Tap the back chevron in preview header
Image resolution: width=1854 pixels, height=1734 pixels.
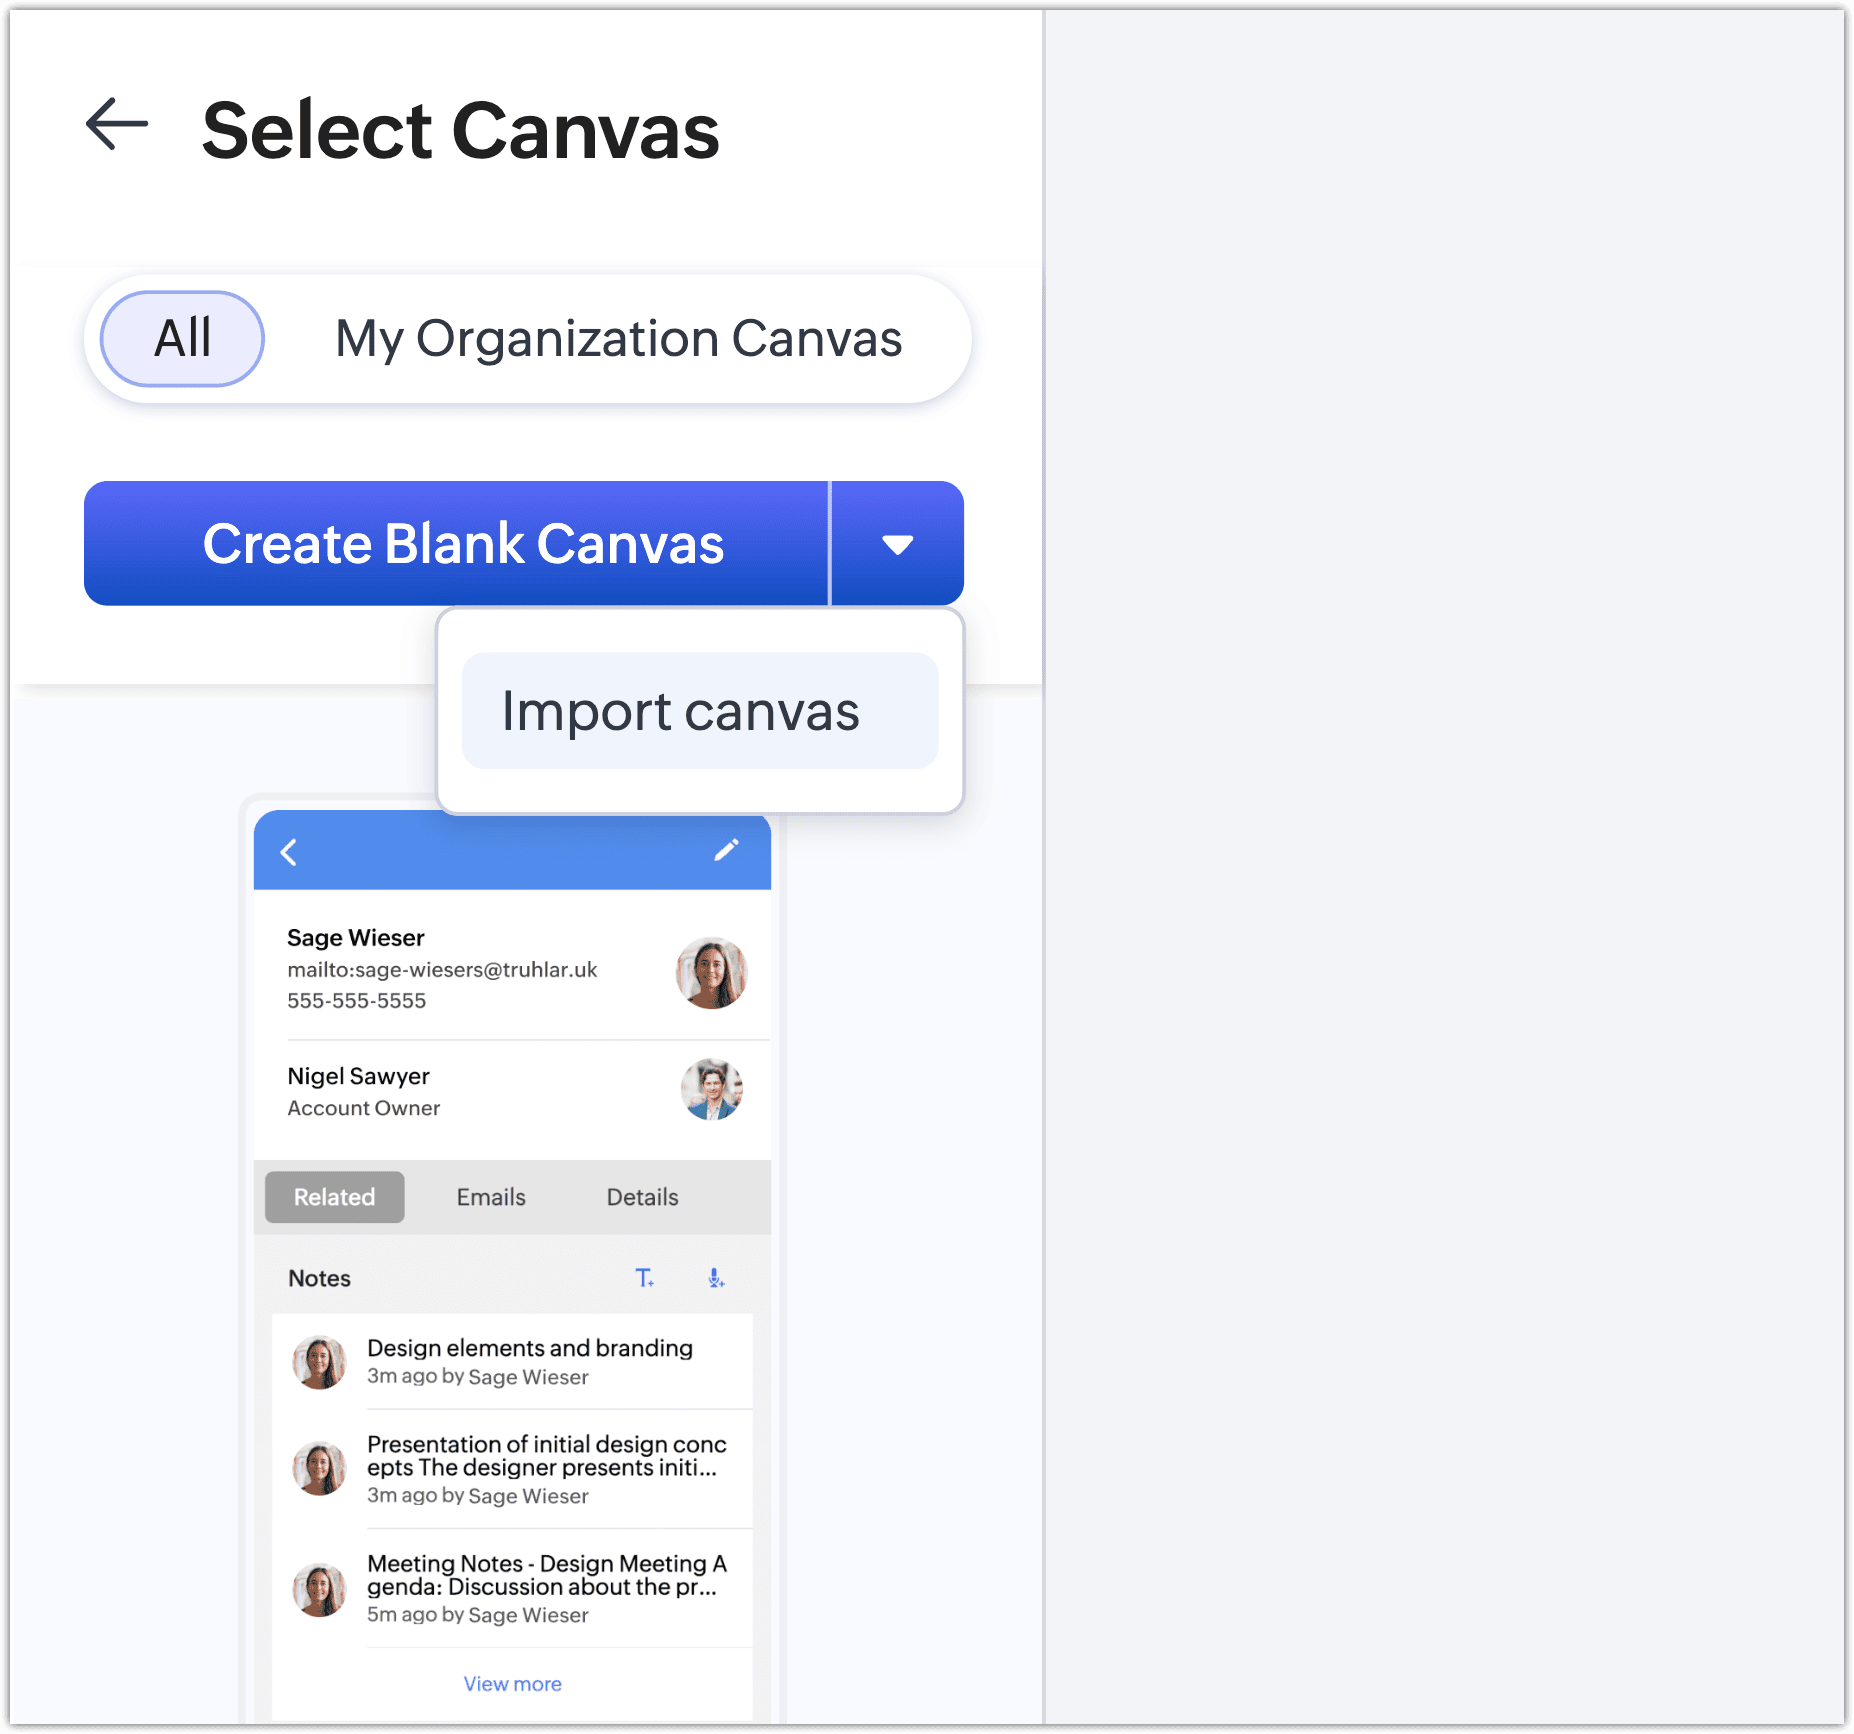(x=289, y=853)
